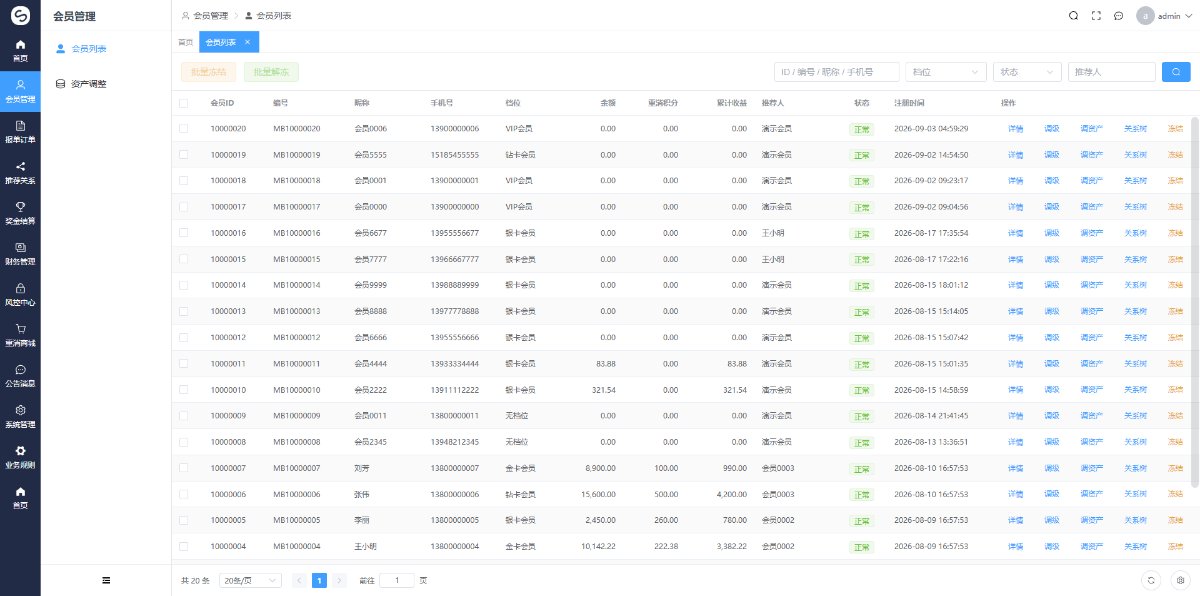Screen dimensions: 1200x596
Task: Click 调资产 for member 10000018
Action: coord(1091,181)
